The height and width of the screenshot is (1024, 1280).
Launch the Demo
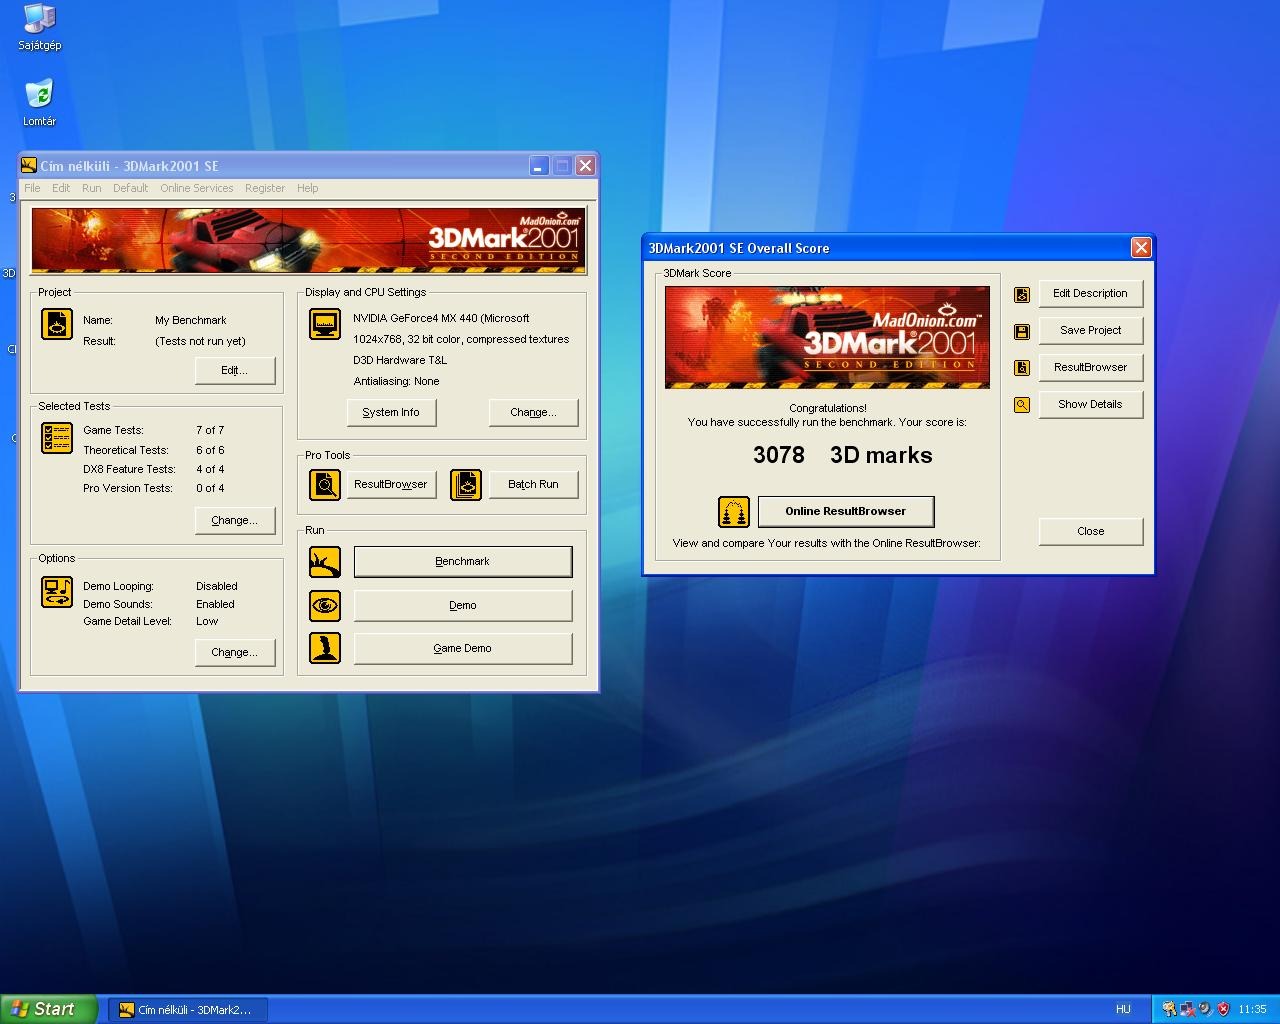(x=463, y=605)
